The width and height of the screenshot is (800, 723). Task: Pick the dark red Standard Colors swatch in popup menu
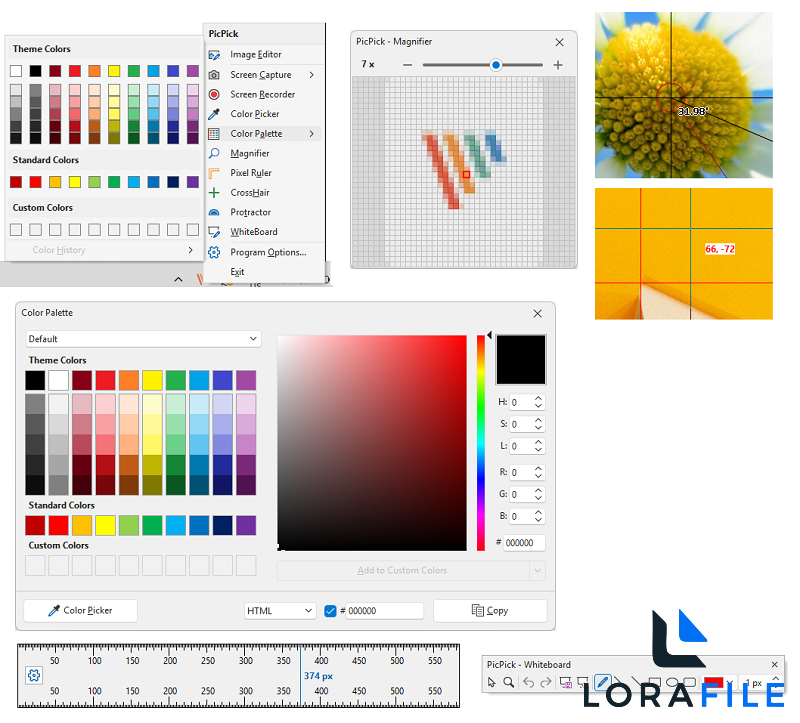pyautogui.click(x=16, y=182)
